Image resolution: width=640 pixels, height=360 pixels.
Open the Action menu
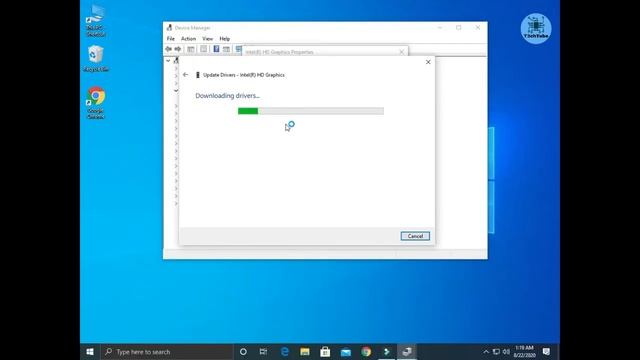tap(188, 39)
